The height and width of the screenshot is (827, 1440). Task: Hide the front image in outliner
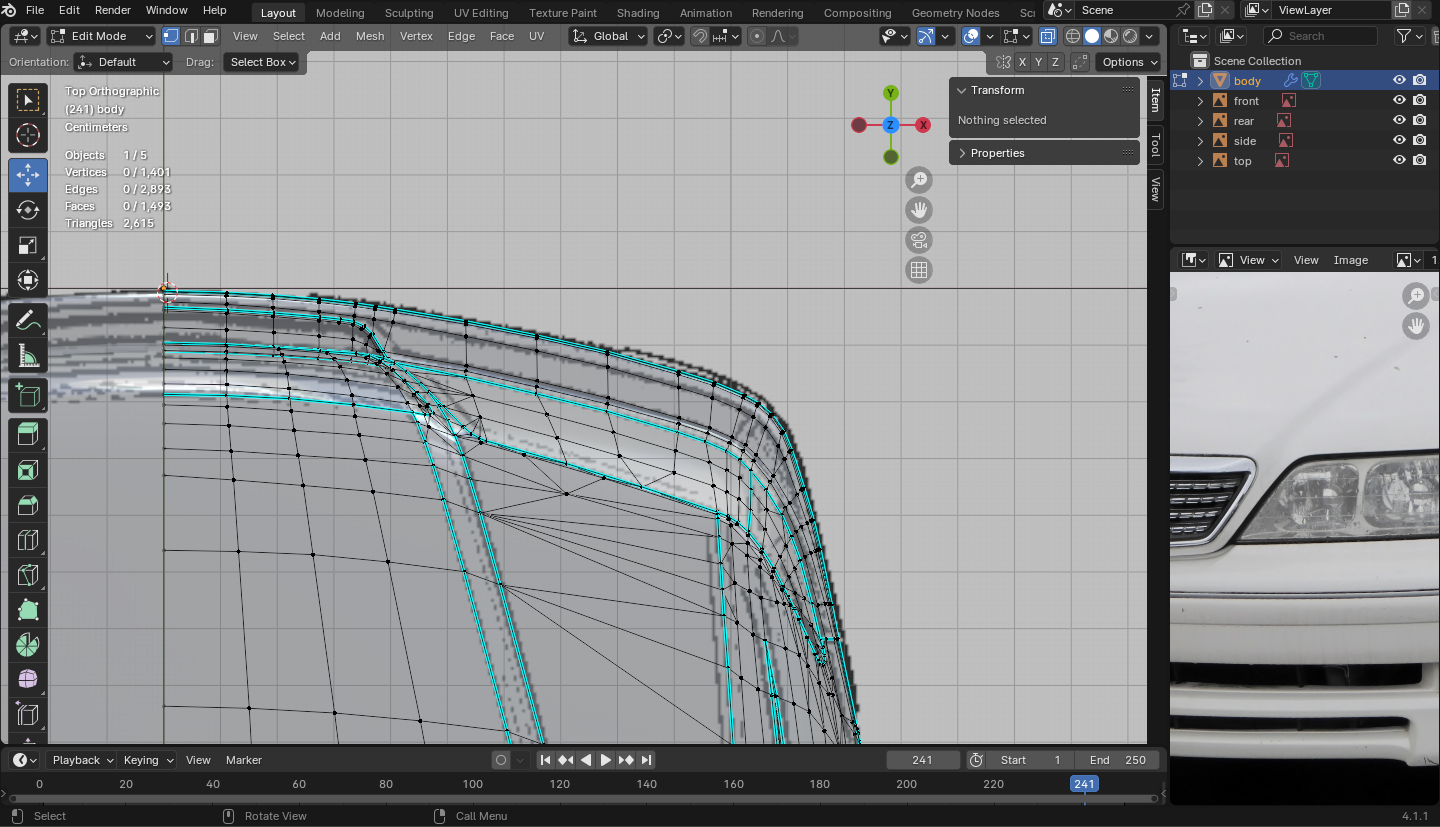1399,101
